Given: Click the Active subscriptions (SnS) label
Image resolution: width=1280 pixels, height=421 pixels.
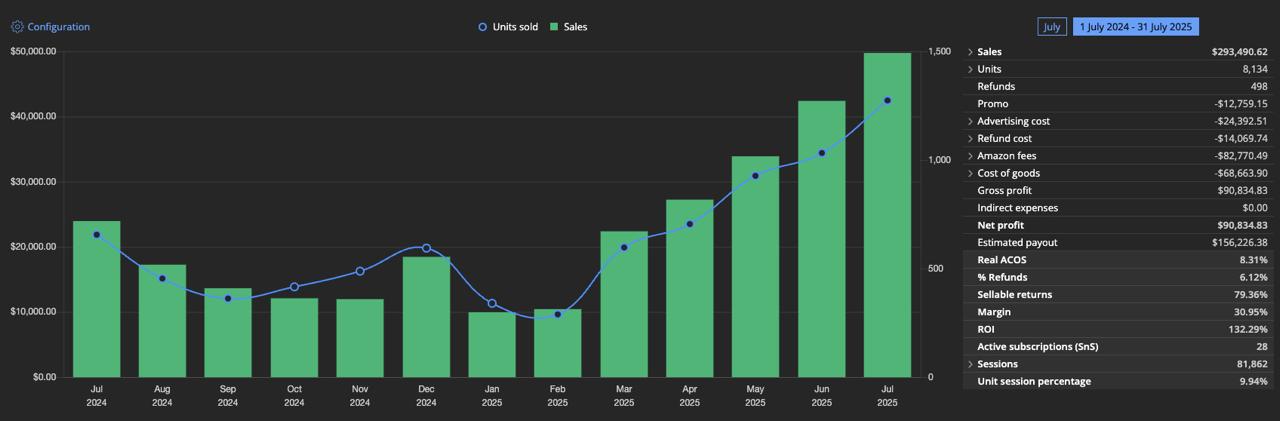Looking at the screenshot, I should (1037, 347).
